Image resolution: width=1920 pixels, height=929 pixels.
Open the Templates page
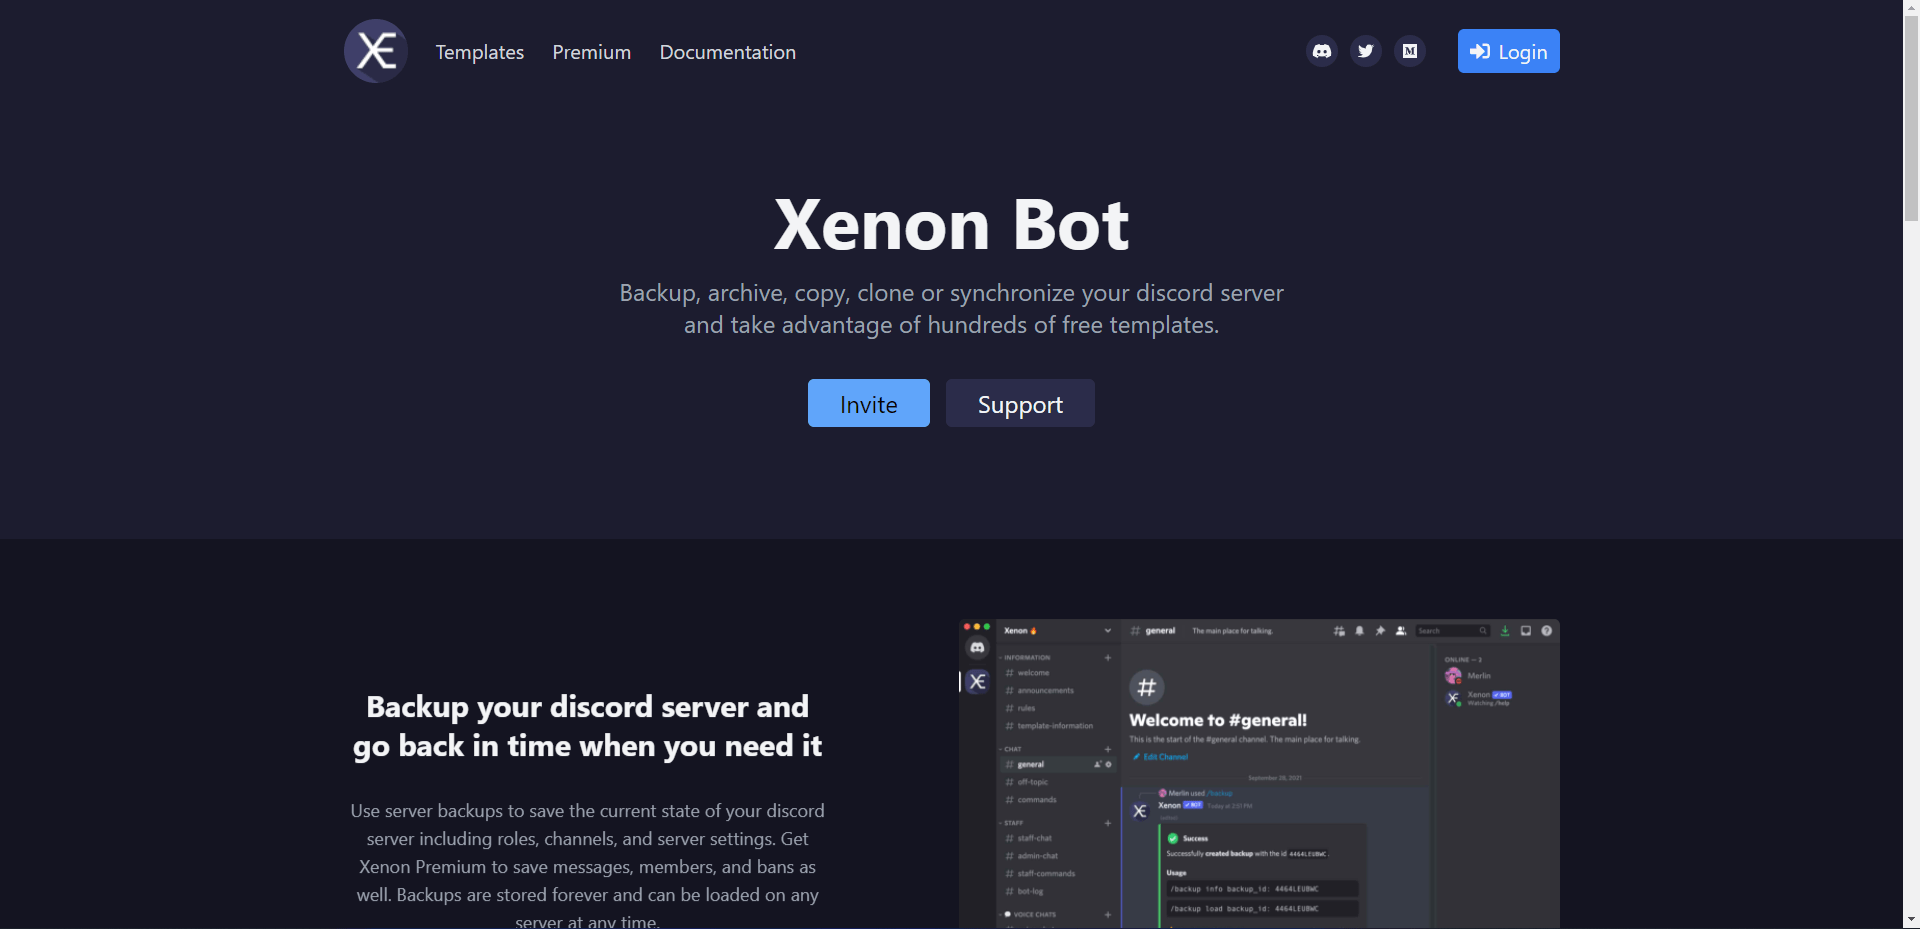coord(480,52)
